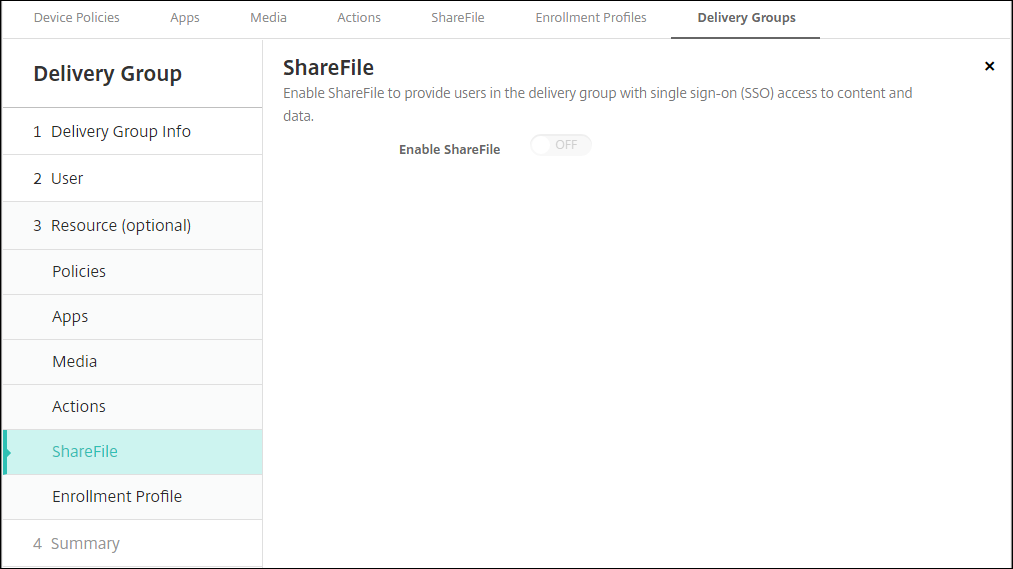
Task: Click the ShareFile page heading
Action: (328, 67)
